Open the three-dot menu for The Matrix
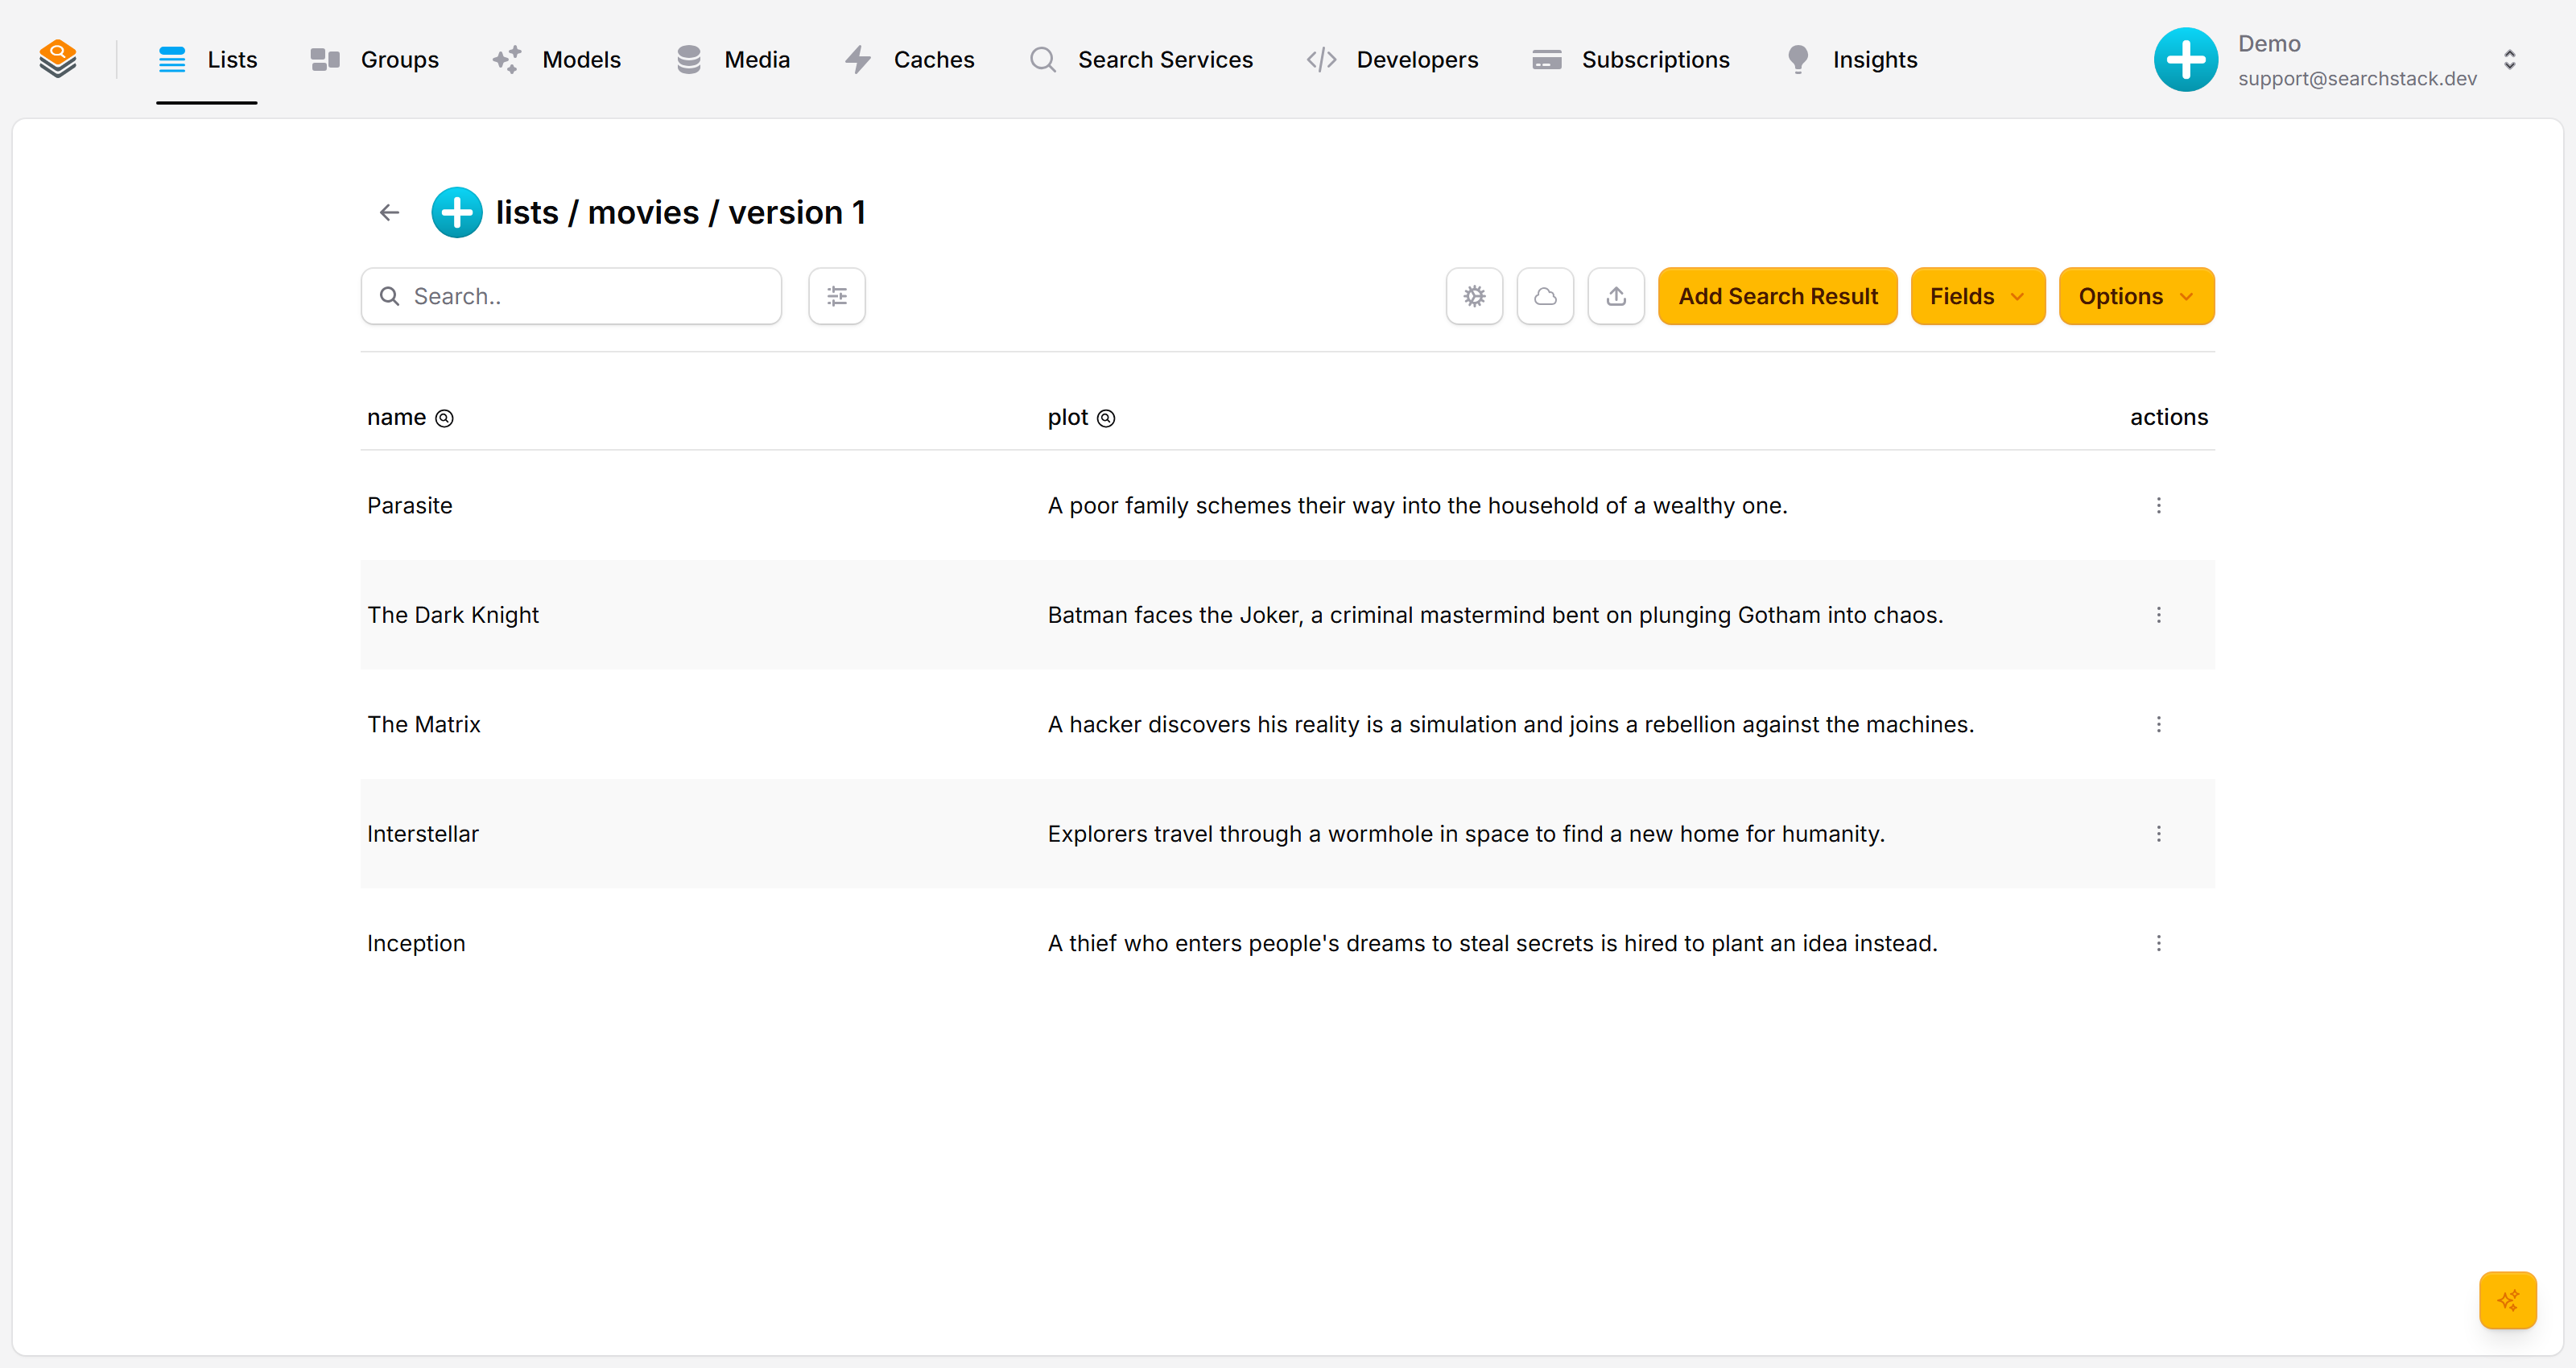This screenshot has height=1368, width=2576. coord(2159,724)
